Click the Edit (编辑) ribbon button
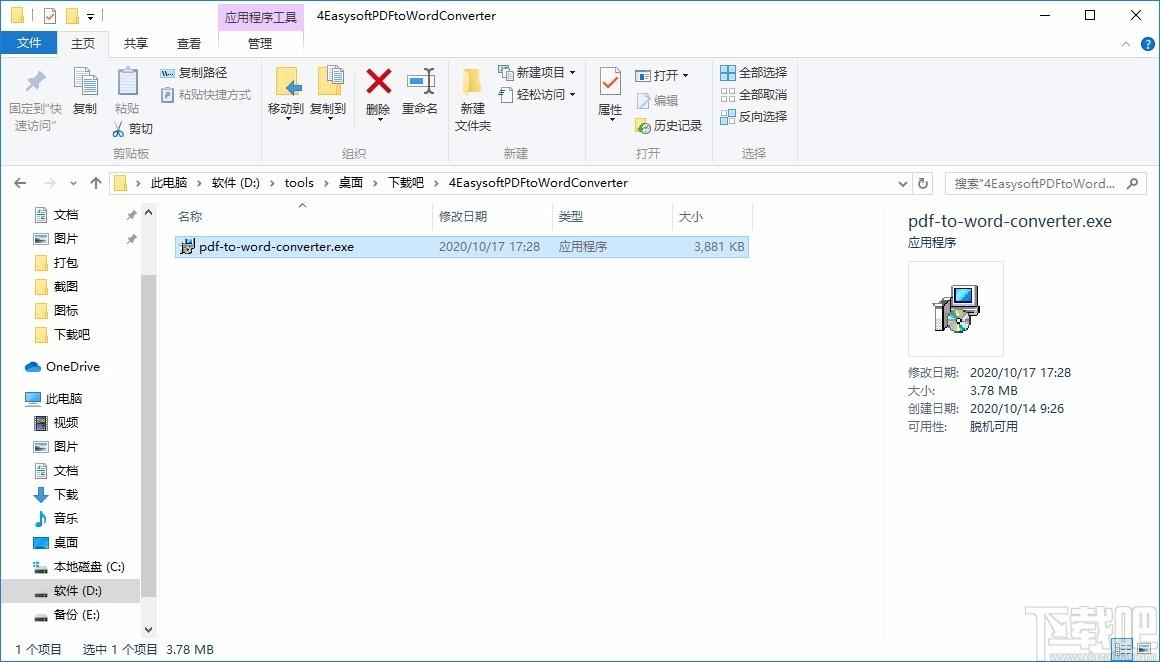 [657, 101]
